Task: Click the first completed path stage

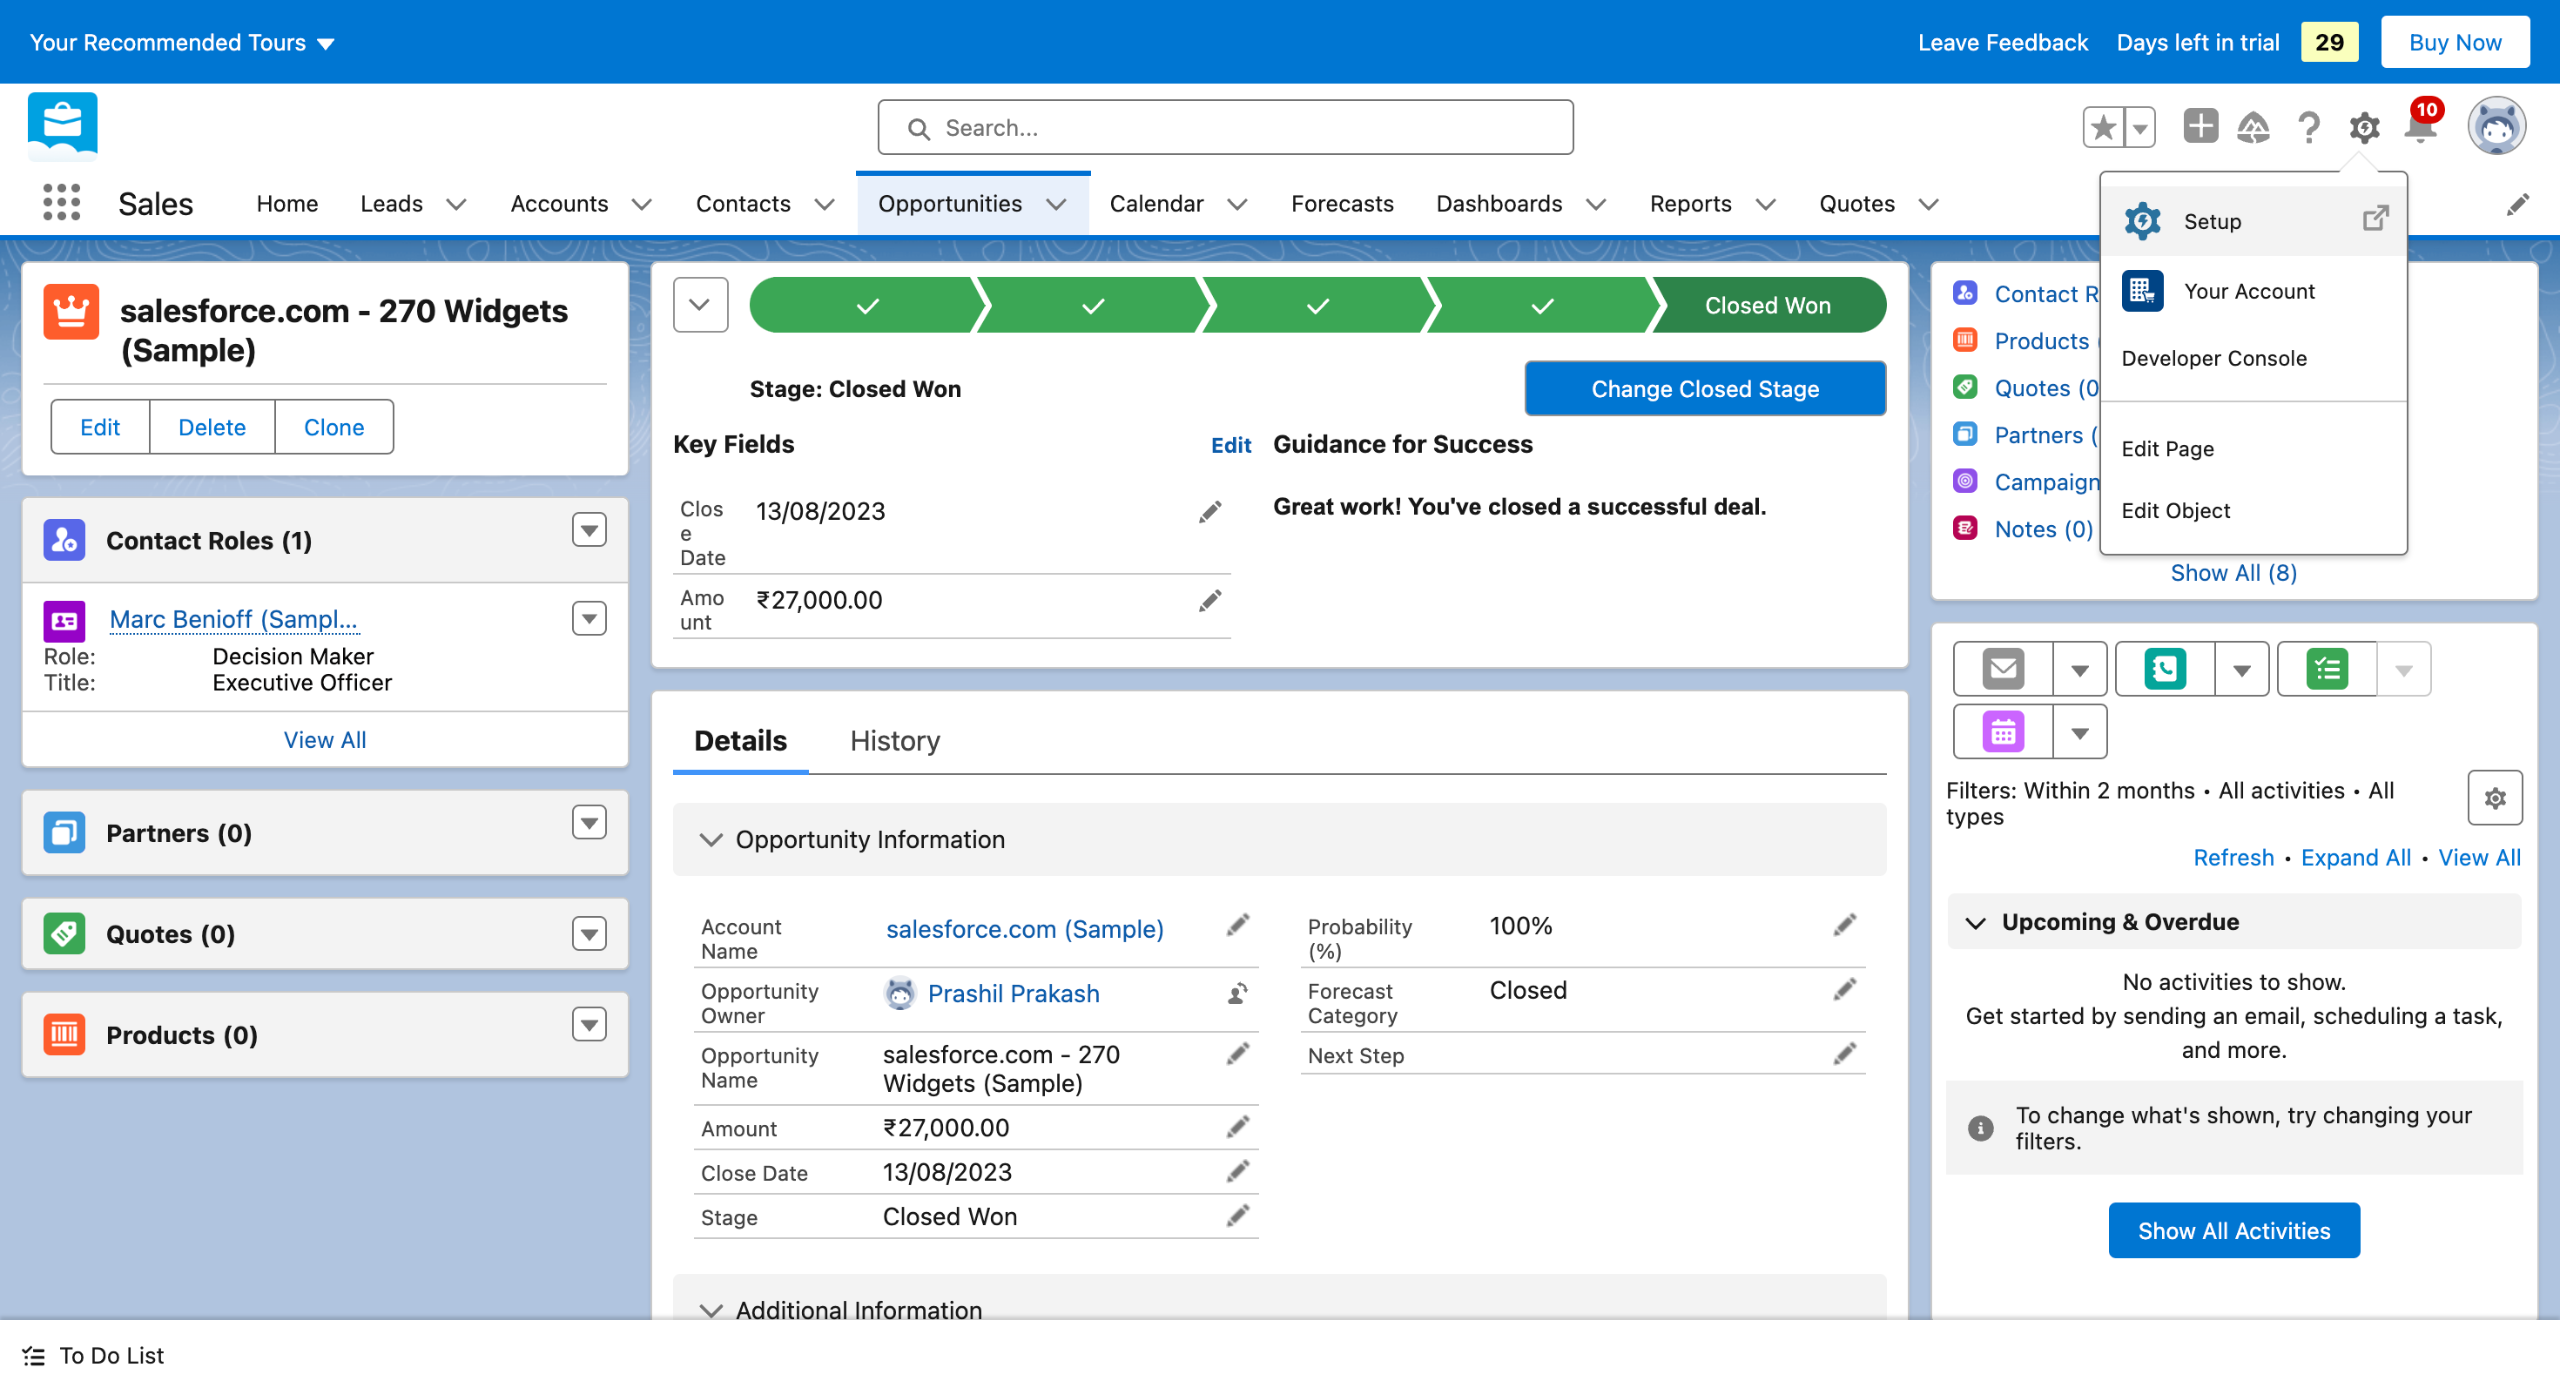Action: (866, 305)
